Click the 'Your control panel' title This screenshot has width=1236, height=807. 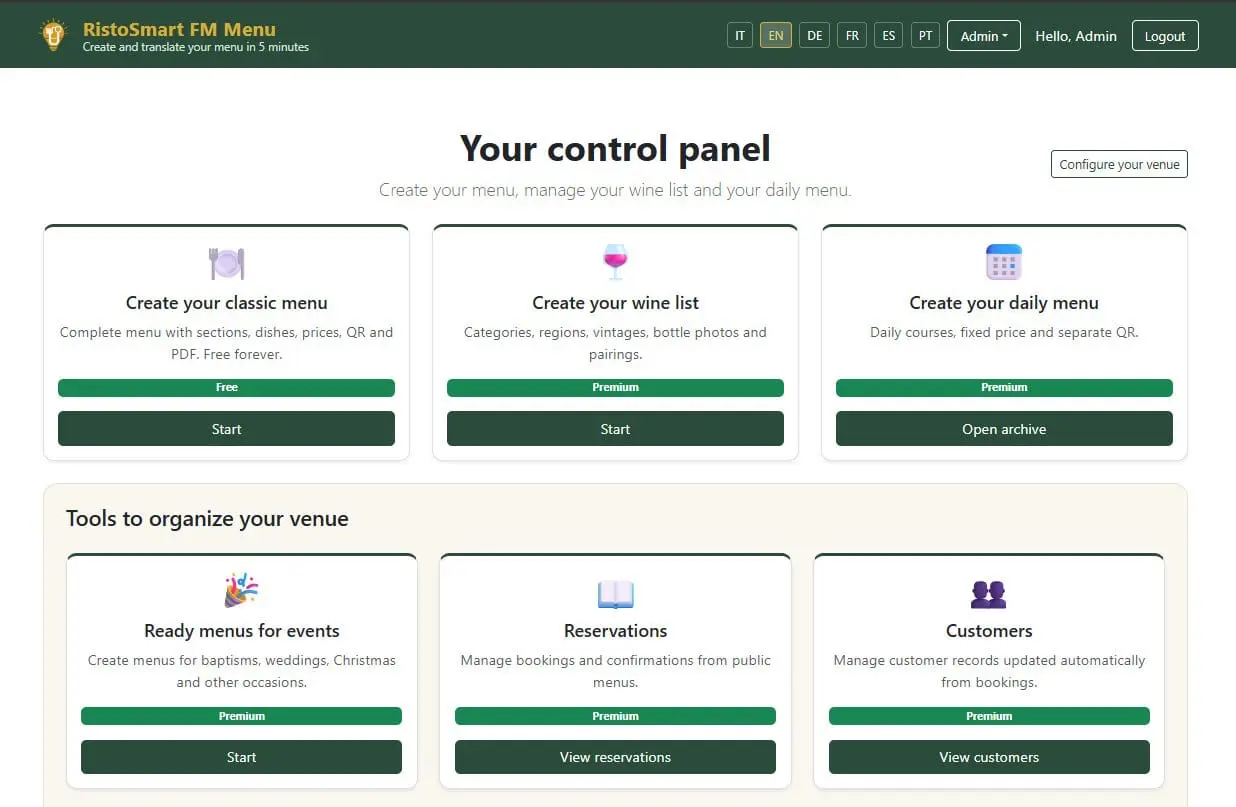(x=615, y=148)
